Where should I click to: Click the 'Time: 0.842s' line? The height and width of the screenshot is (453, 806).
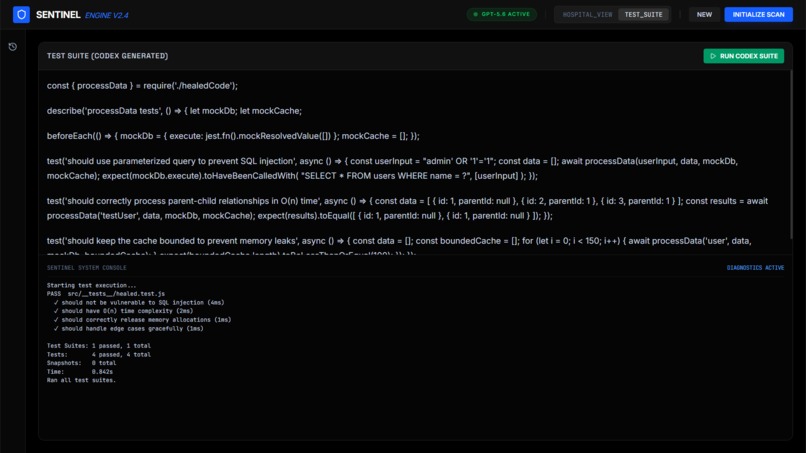coord(80,372)
